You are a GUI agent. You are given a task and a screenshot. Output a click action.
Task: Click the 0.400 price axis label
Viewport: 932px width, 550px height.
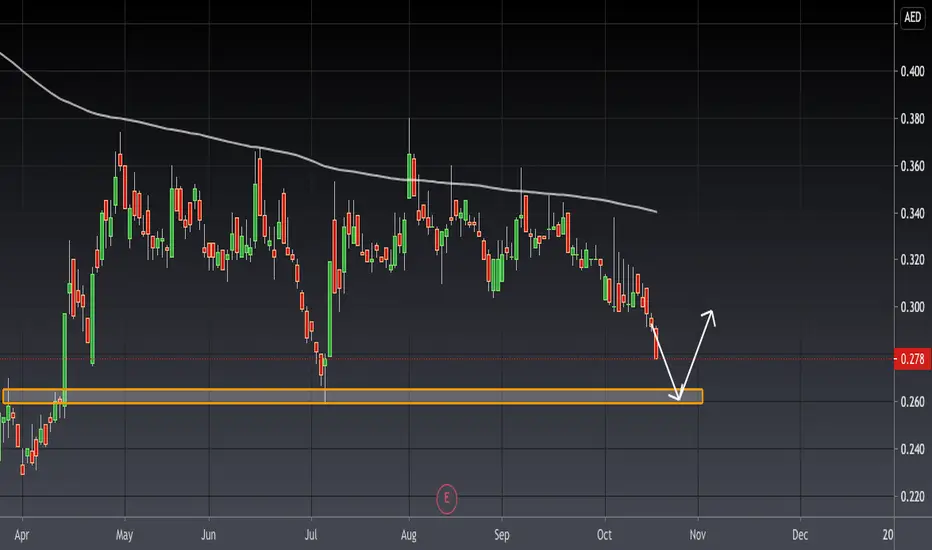pos(912,71)
